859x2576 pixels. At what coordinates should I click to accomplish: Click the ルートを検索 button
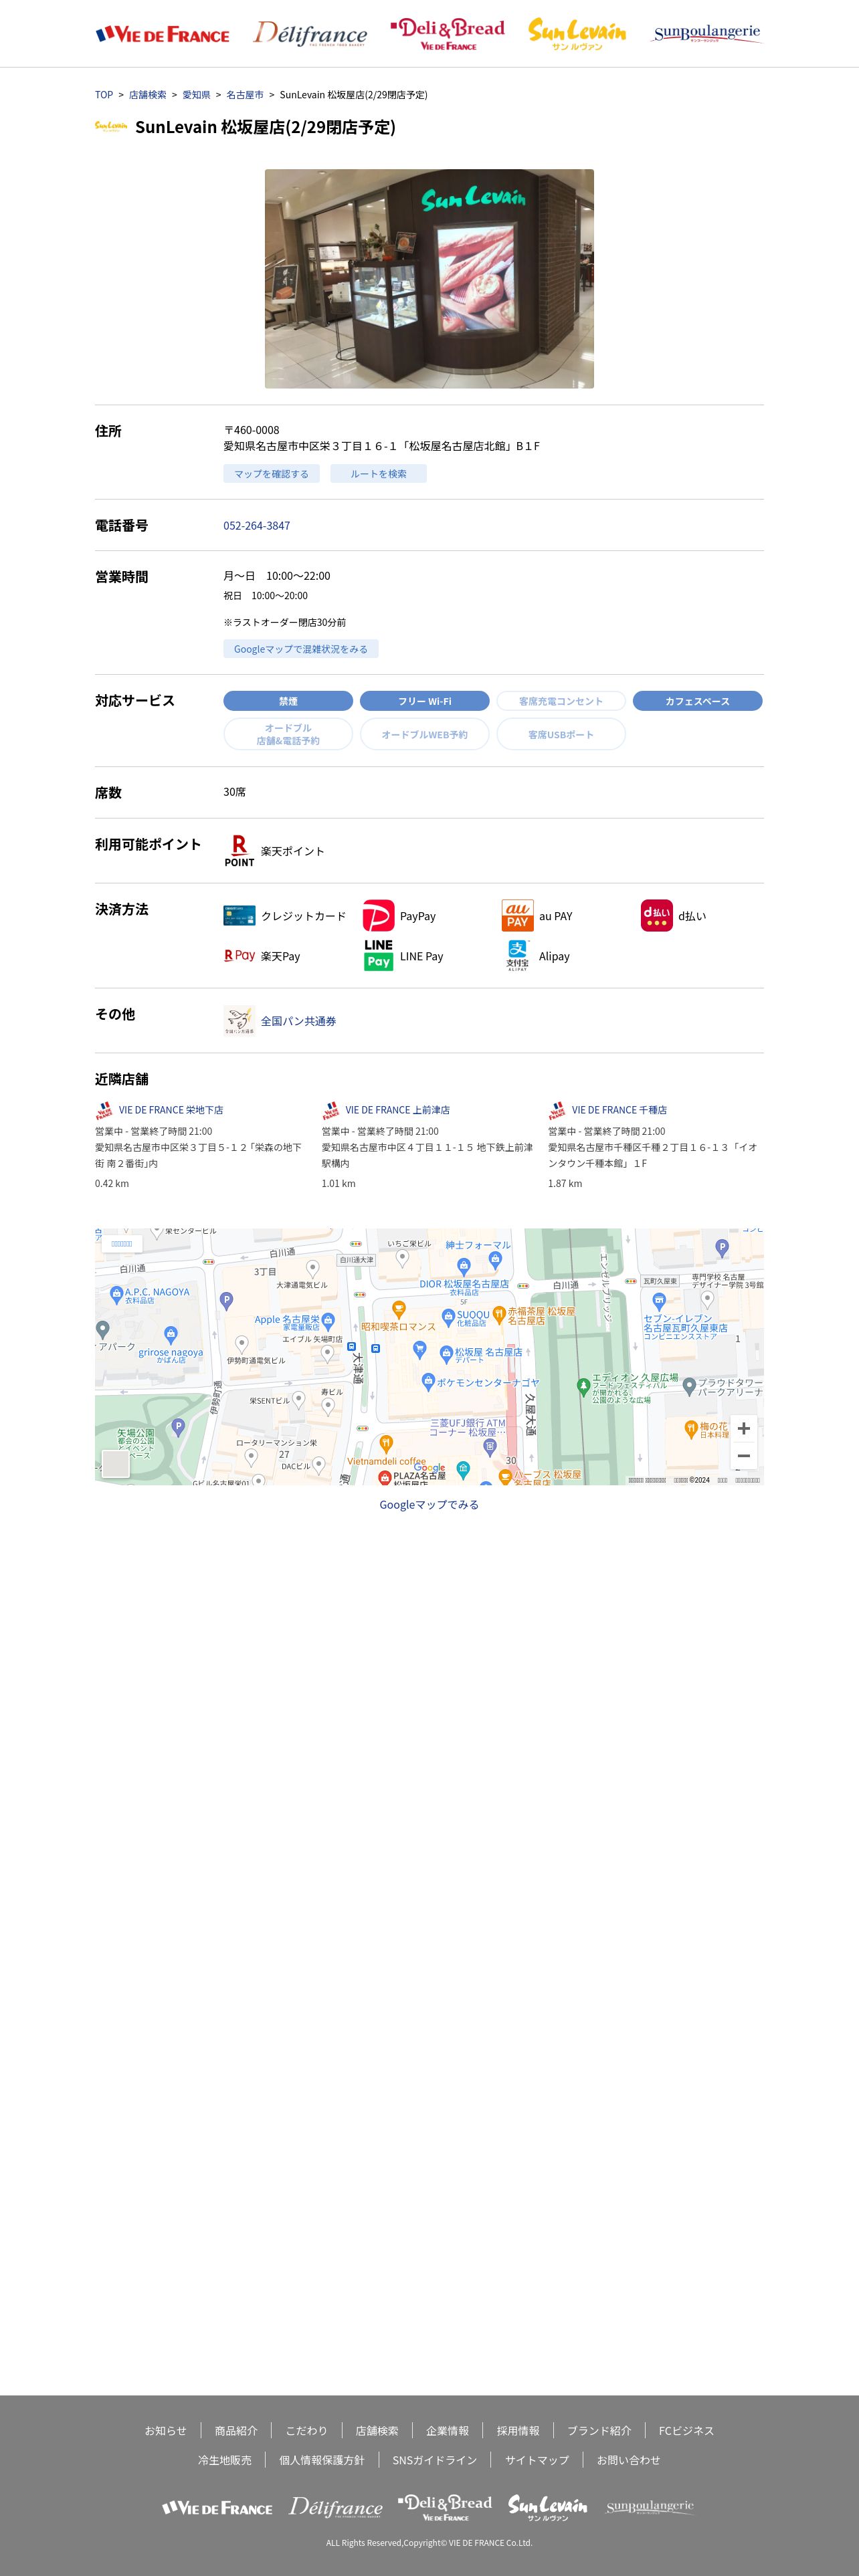tap(378, 474)
